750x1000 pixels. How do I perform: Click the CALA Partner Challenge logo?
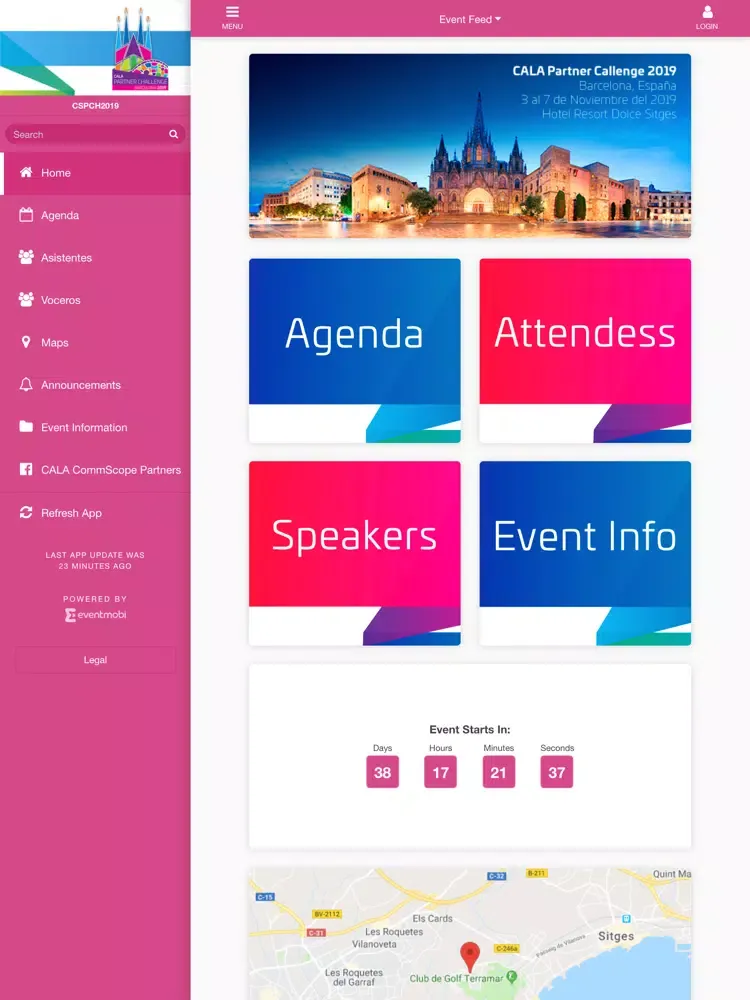140,50
